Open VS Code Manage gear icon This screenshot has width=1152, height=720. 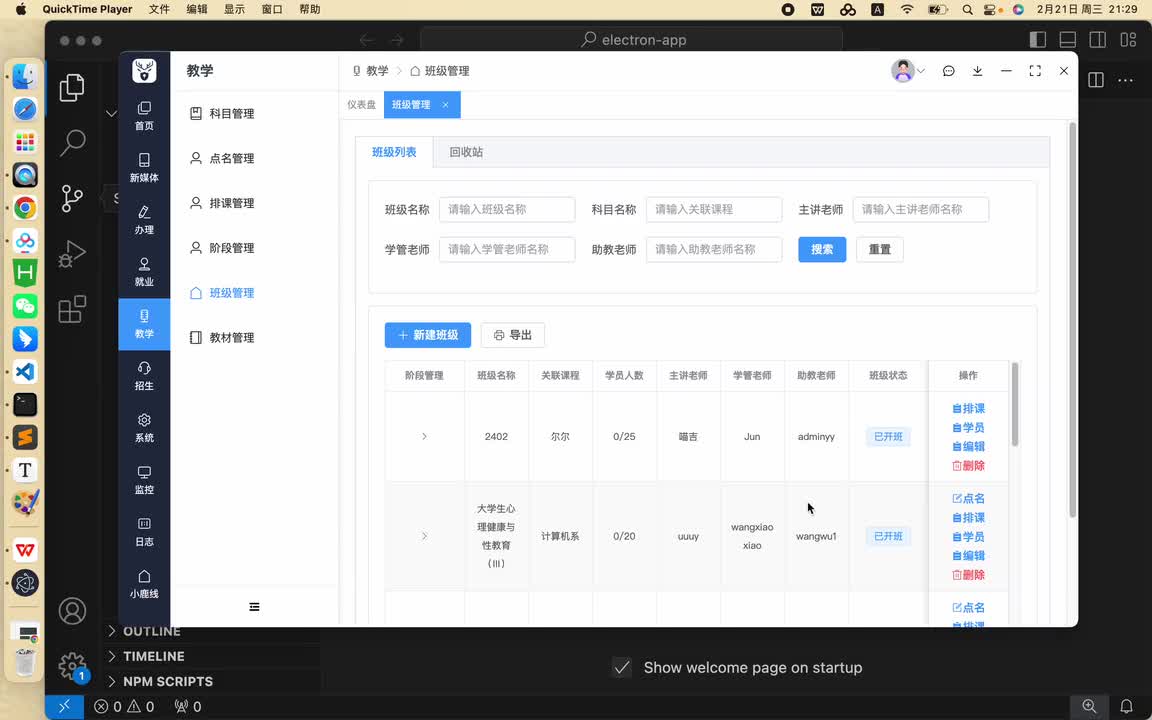[72, 666]
